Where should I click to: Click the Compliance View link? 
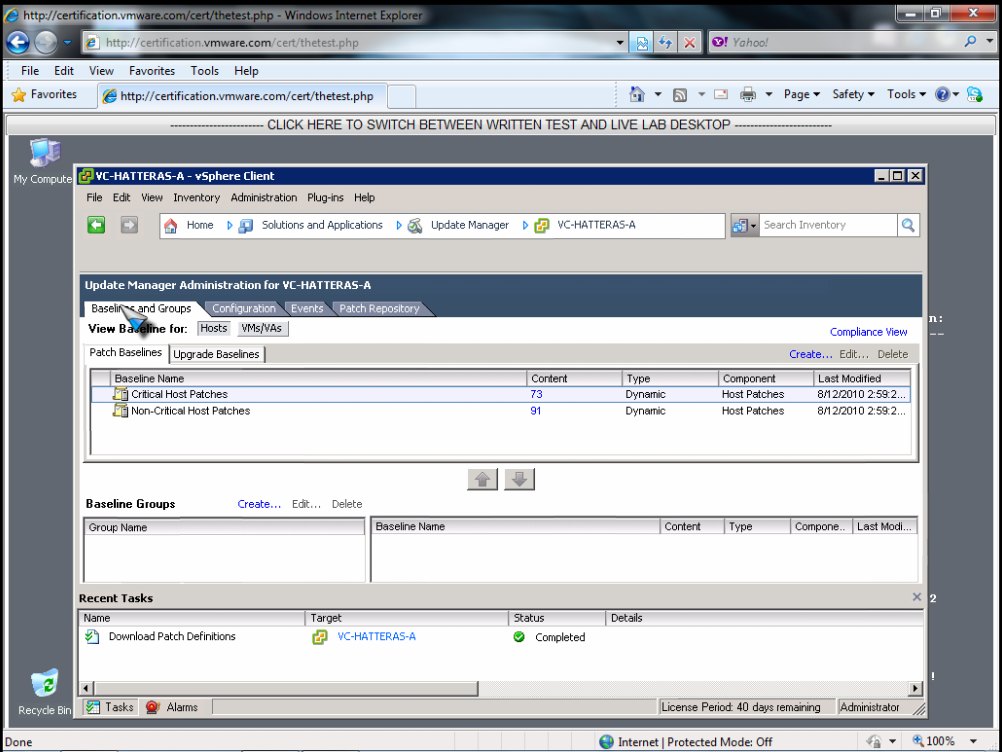click(868, 332)
